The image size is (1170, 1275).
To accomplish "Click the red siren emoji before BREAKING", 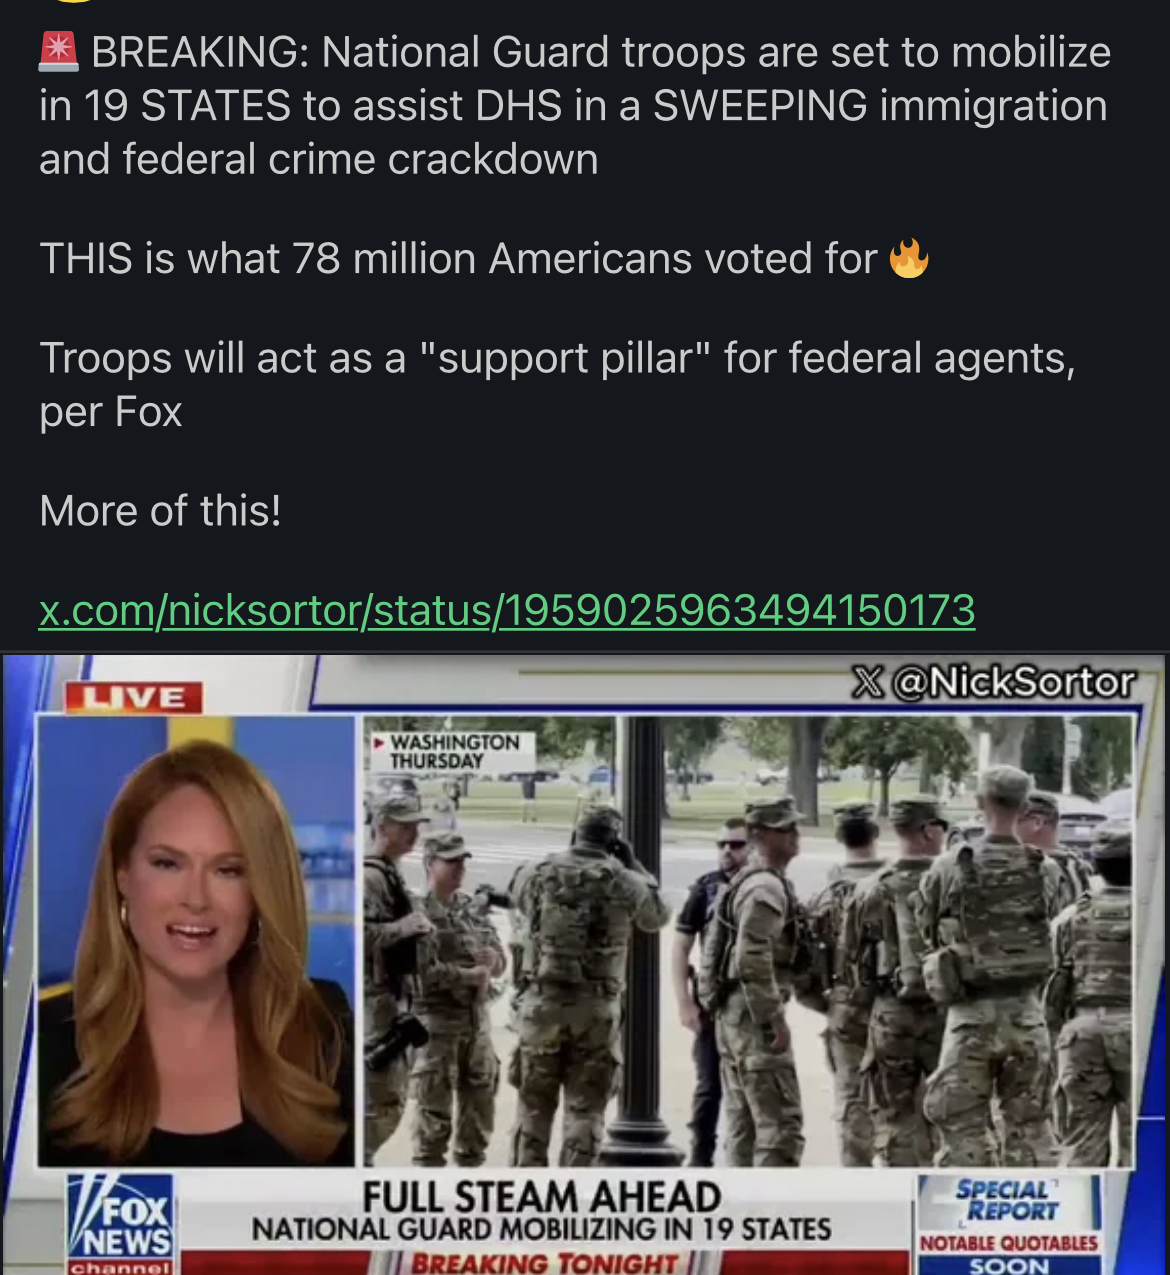I will click(x=59, y=52).
